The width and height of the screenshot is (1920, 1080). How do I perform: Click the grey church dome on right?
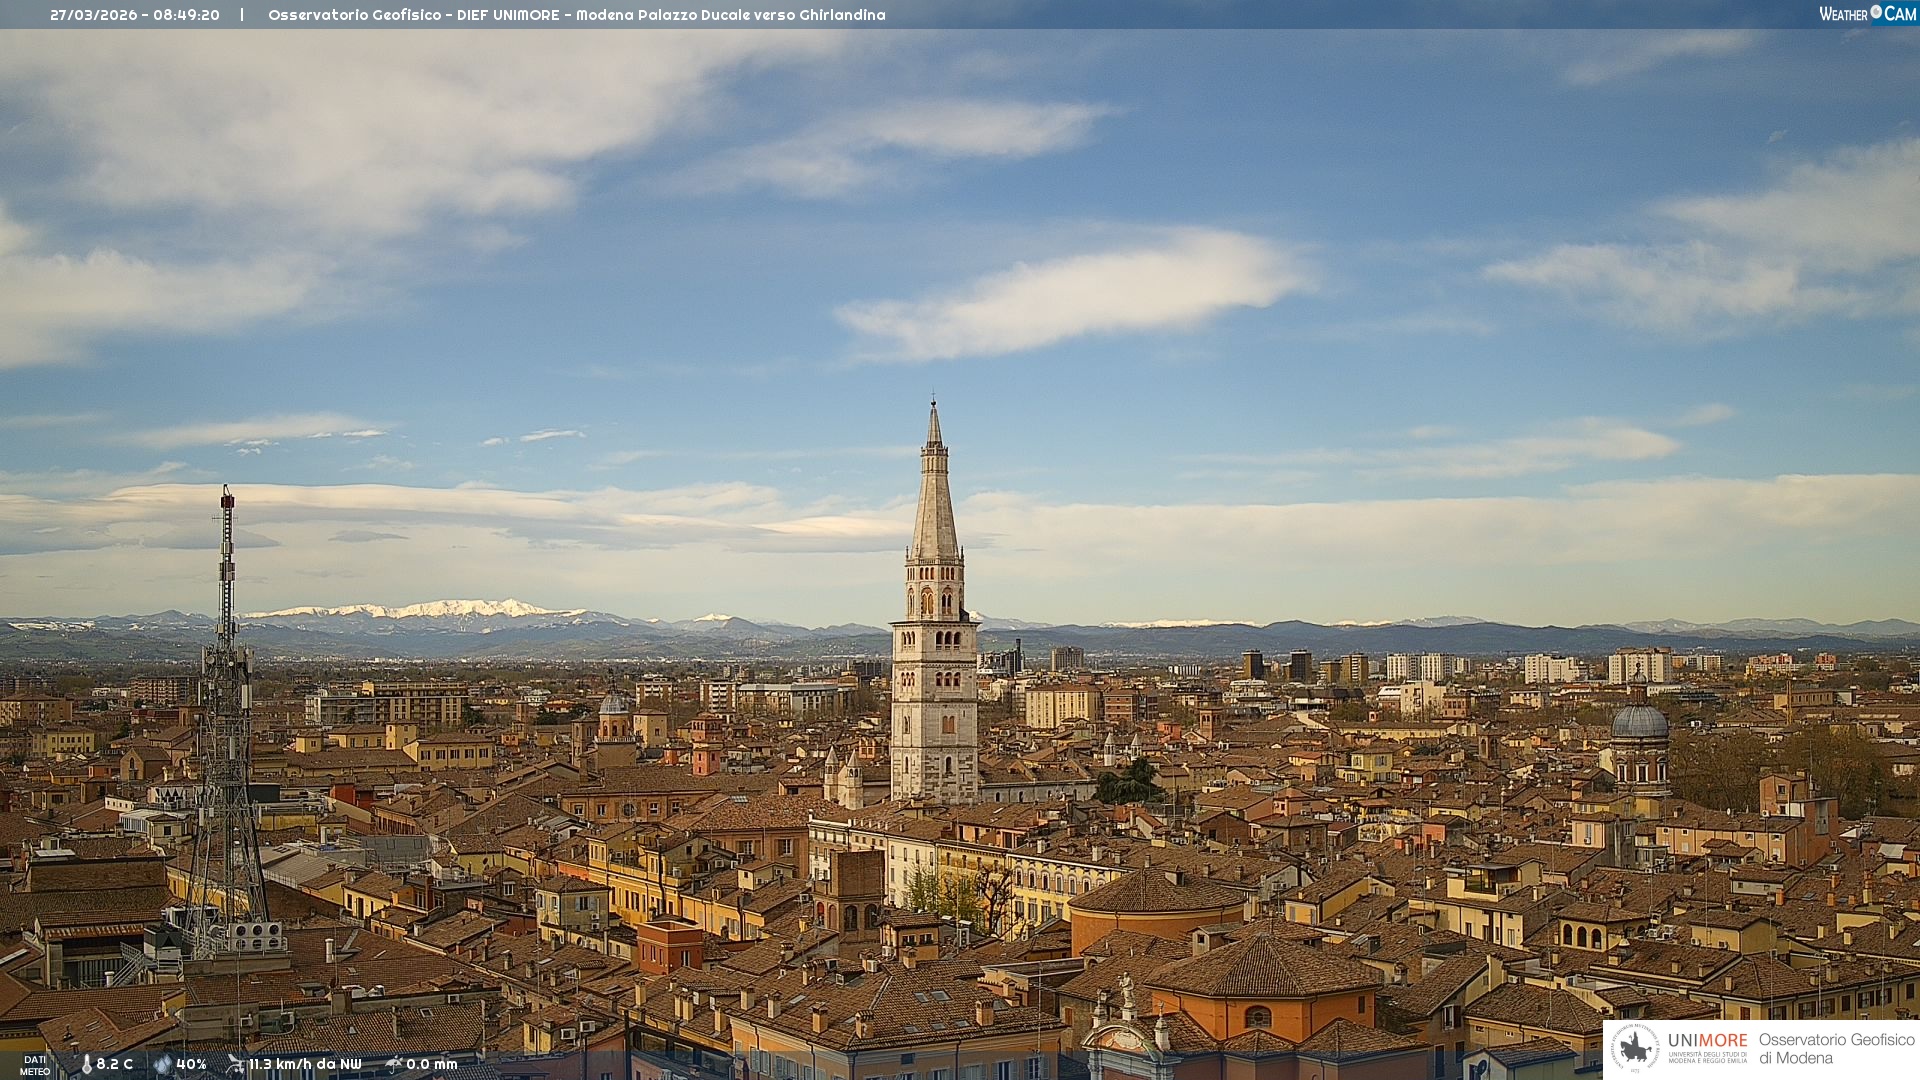(1639, 723)
